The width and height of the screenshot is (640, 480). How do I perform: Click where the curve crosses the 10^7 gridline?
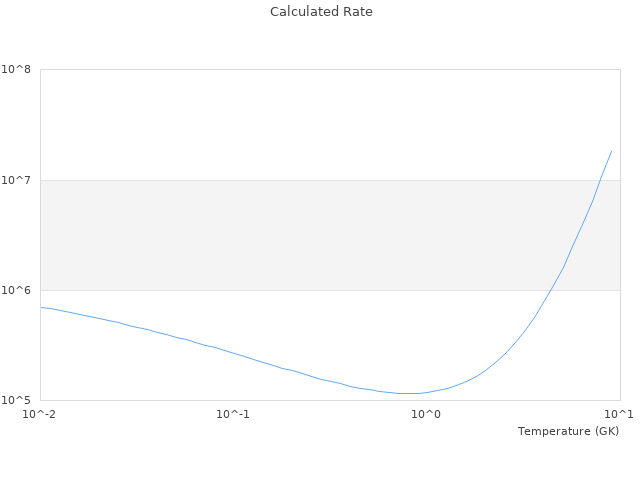[601, 180]
